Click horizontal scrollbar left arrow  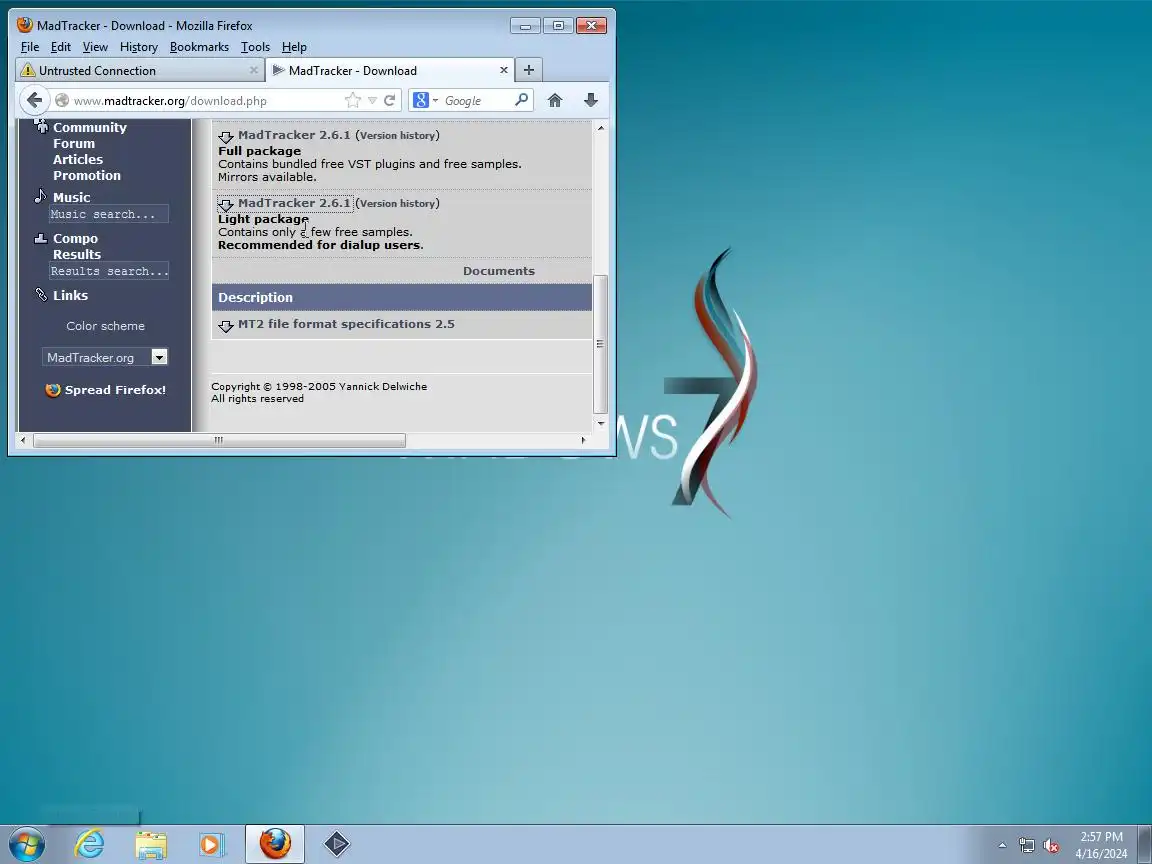[23, 440]
